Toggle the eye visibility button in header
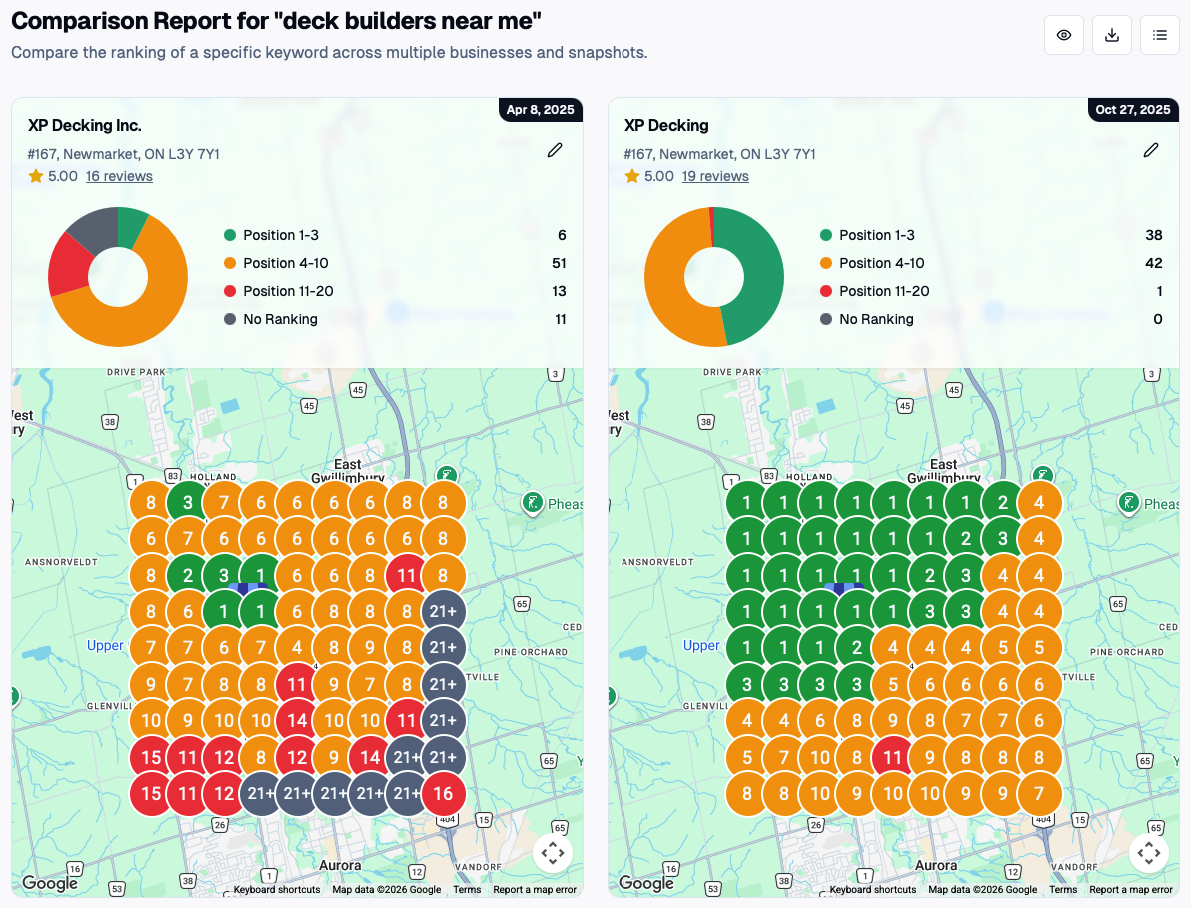Viewport: 1191px width, 908px height. click(x=1063, y=35)
